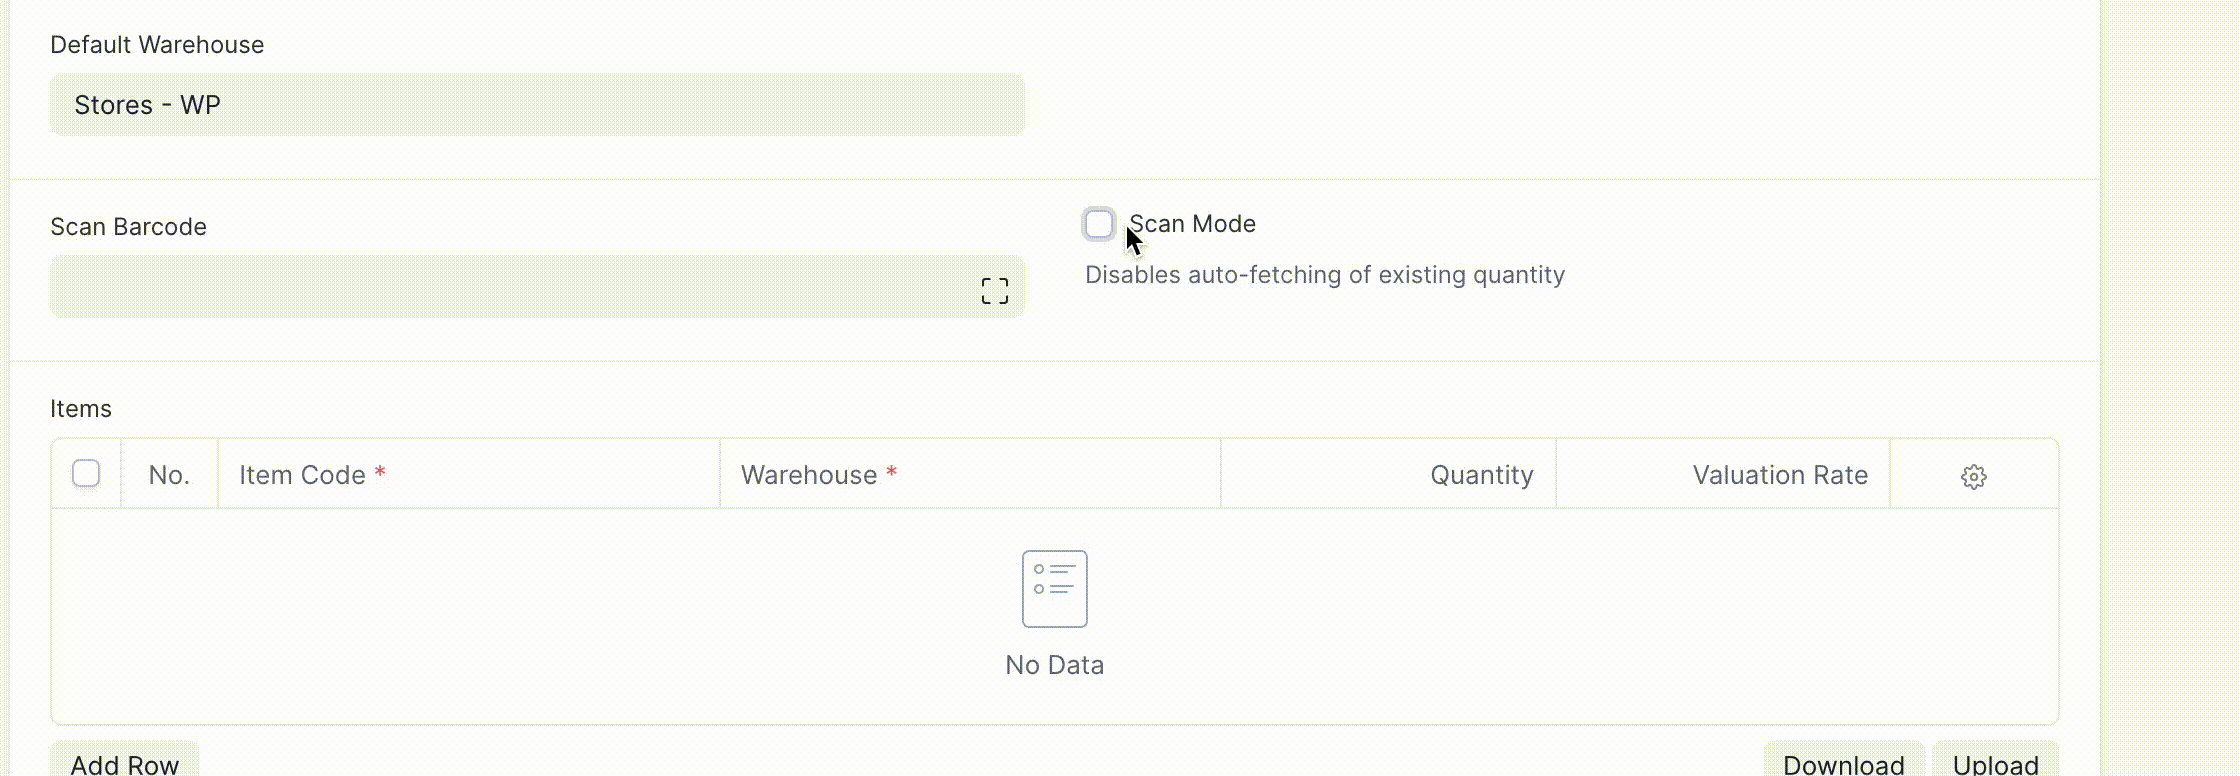Click the Download button below the table
This screenshot has width=2240, height=776.
(1843, 762)
